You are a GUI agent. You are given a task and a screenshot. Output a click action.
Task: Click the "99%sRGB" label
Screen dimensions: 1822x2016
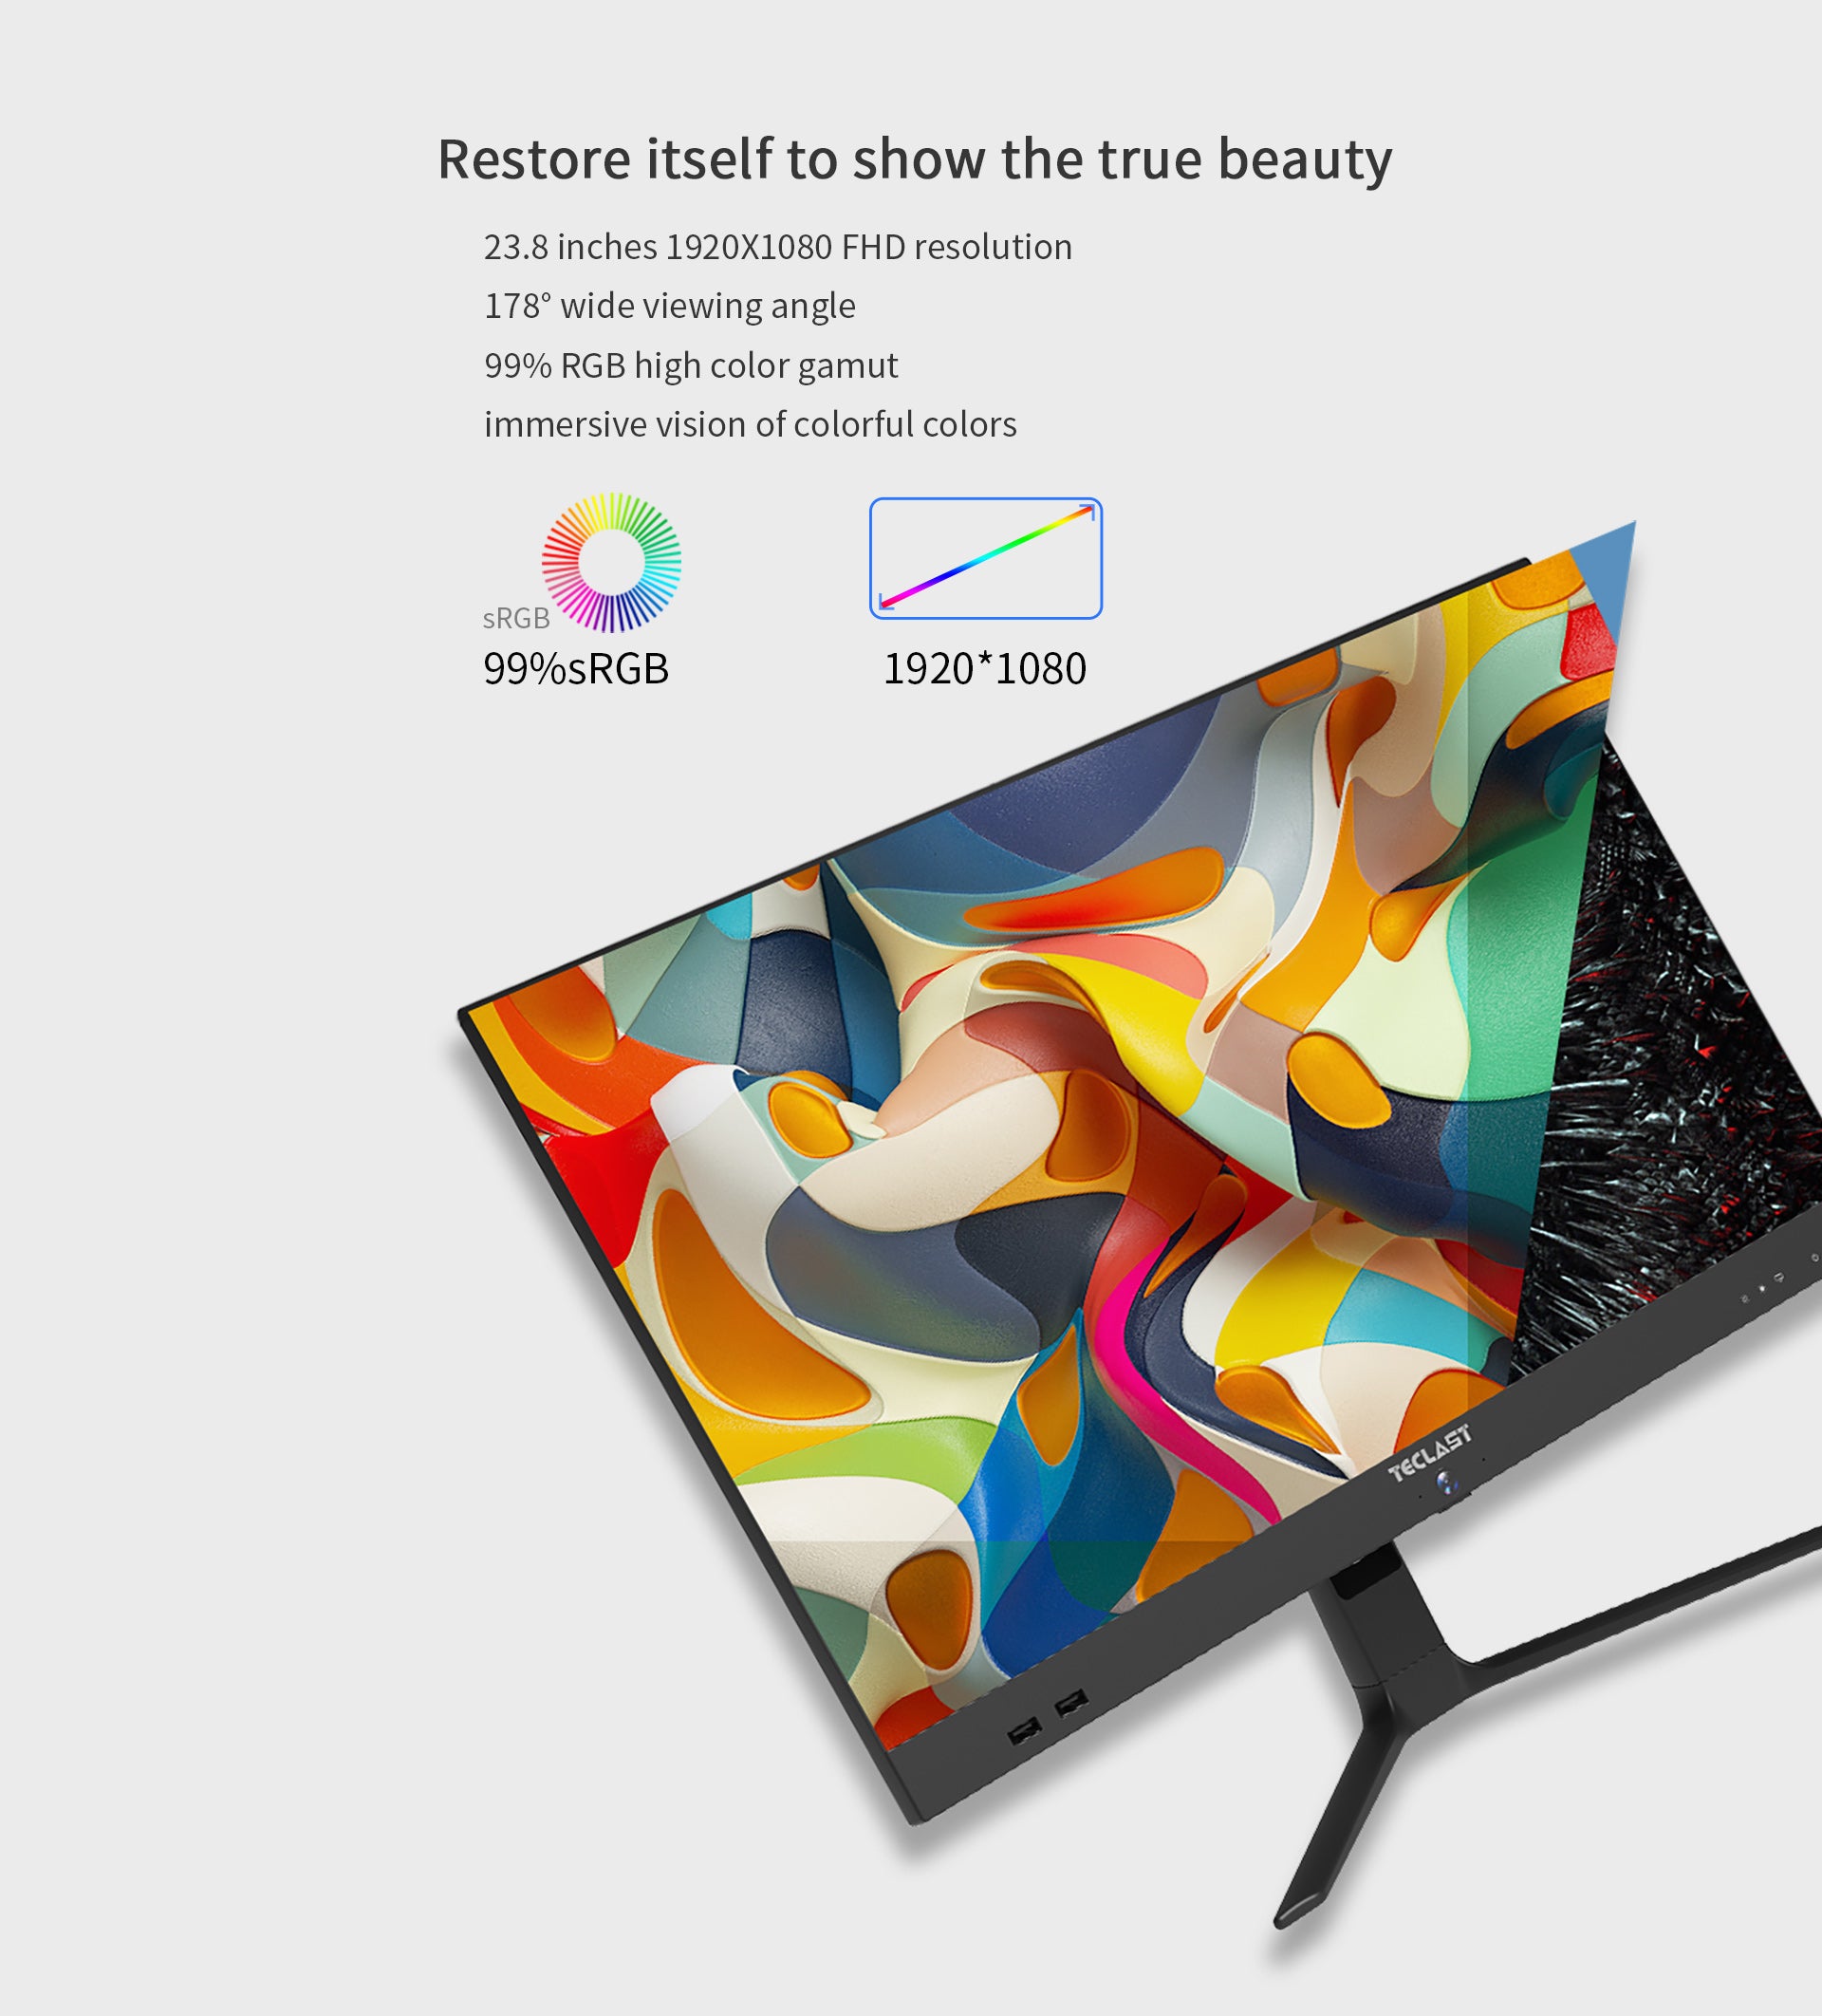click(x=576, y=669)
